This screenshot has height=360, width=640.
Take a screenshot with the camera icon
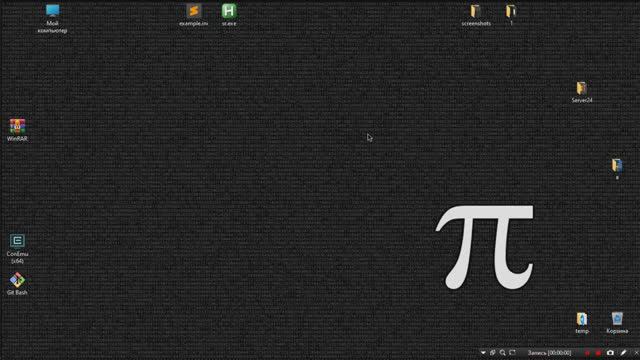tap(610, 353)
